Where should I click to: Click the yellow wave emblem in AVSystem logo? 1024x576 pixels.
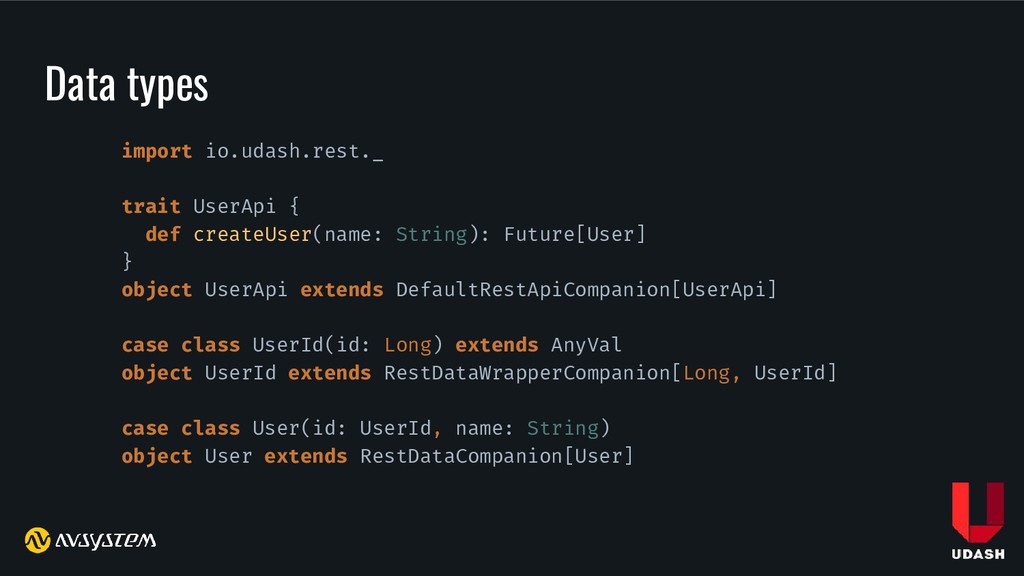pyautogui.click(x=38, y=540)
